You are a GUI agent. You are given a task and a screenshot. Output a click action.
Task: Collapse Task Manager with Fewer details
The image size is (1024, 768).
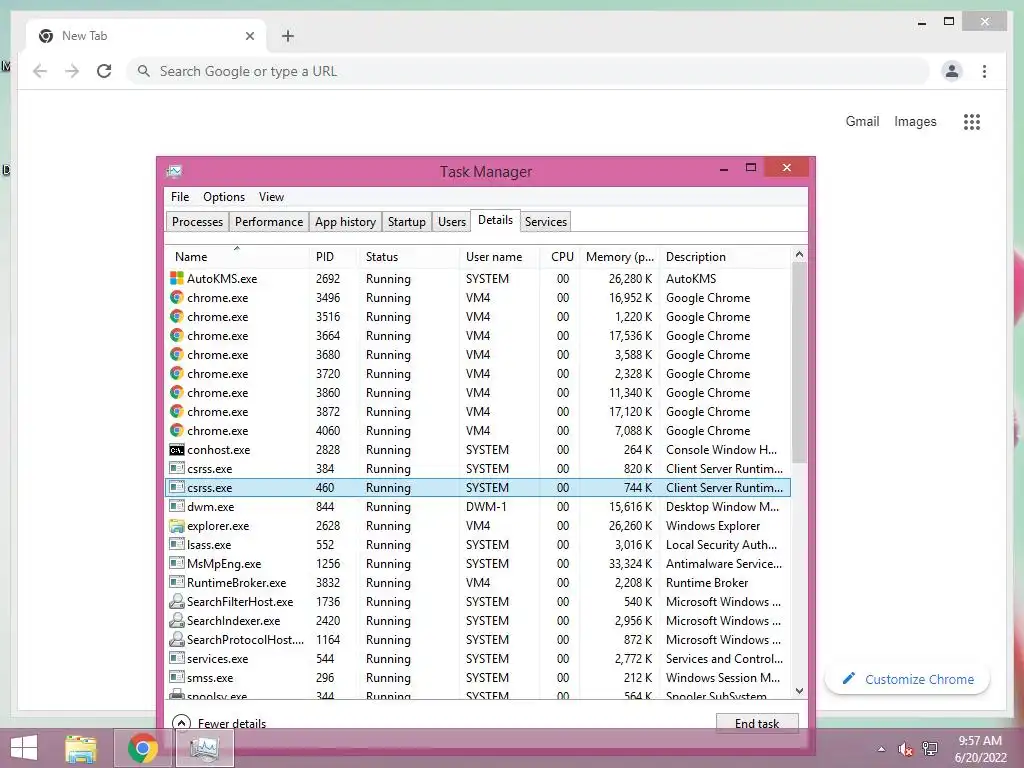[219, 723]
